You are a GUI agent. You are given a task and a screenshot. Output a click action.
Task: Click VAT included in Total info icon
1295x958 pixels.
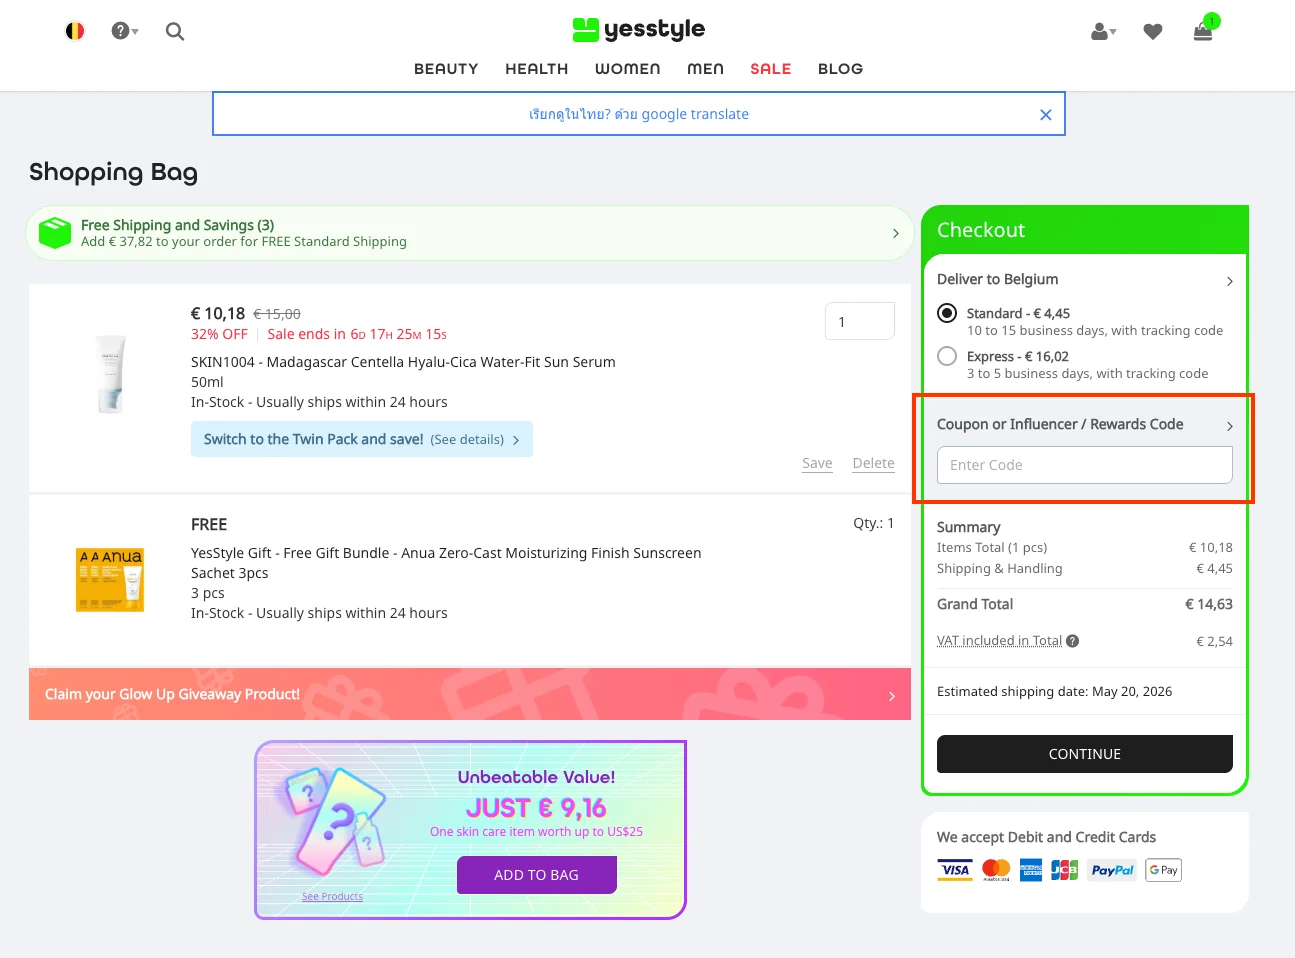coord(1072,641)
